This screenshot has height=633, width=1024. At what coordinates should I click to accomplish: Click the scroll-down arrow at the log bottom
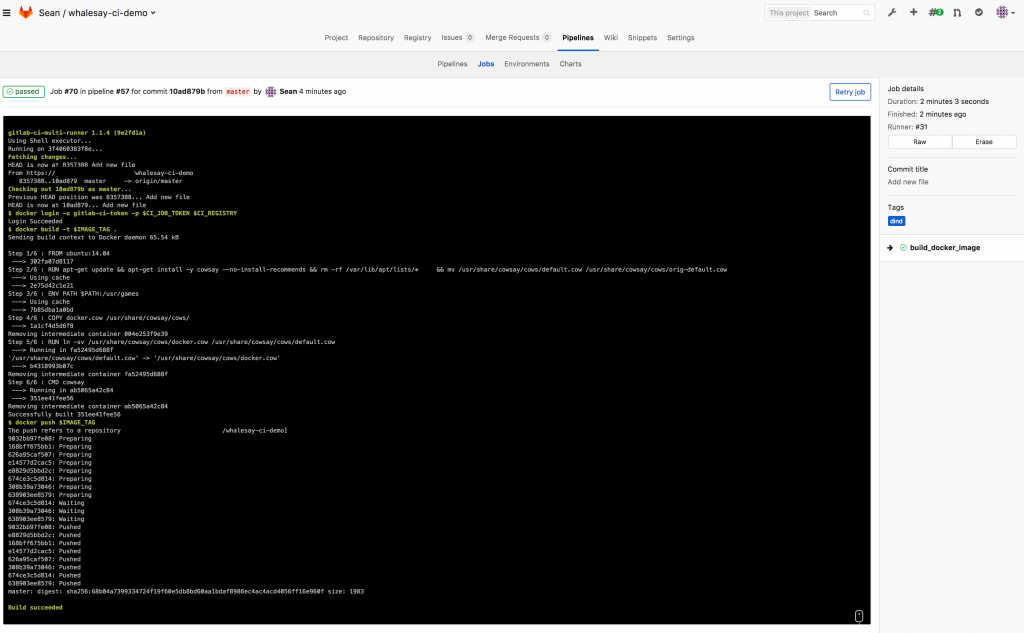tap(858, 616)
